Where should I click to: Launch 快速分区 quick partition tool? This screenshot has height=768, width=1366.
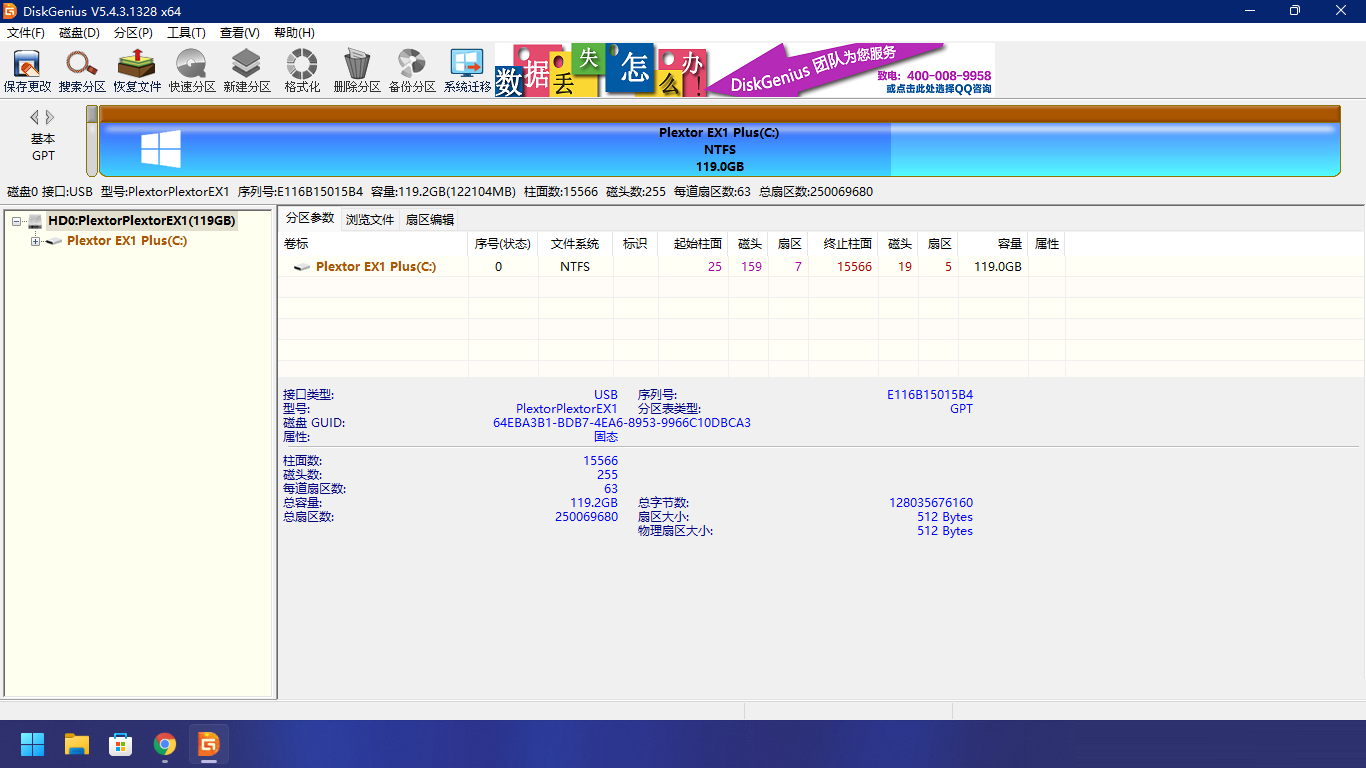click(192, 70)
